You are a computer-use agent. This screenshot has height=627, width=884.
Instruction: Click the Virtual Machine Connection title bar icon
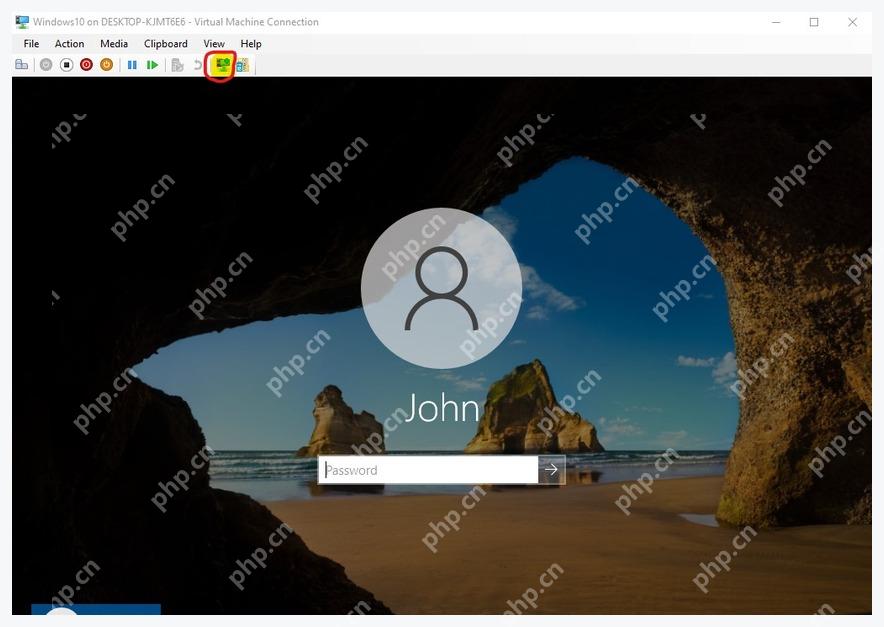23,22
